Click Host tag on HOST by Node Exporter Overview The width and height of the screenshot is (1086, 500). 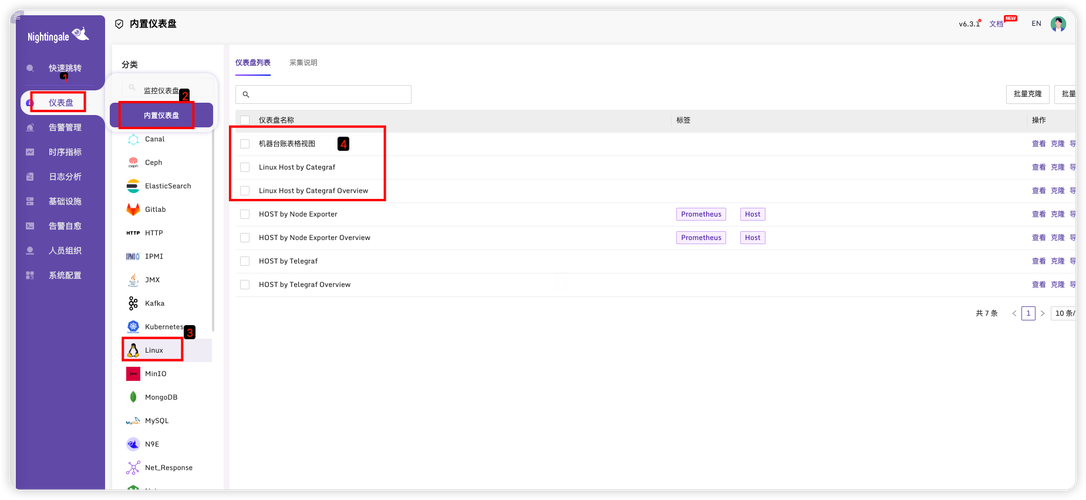pos(753,238)
